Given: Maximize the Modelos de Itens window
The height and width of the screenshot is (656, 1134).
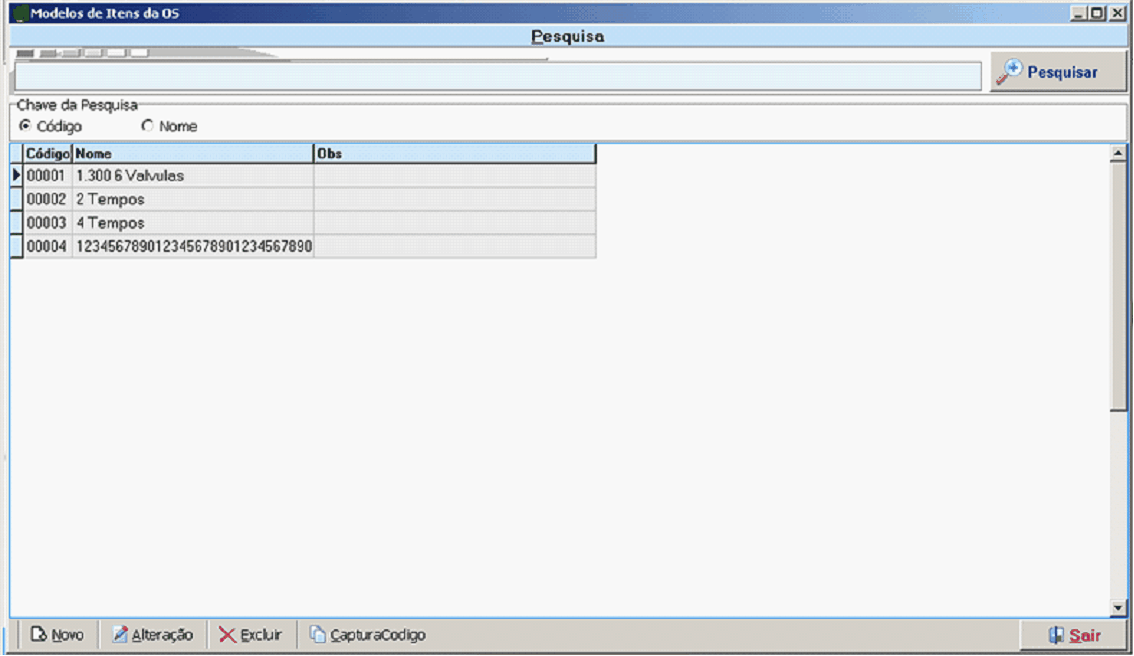Looking at the screenshot, I should pos(1099,14).
